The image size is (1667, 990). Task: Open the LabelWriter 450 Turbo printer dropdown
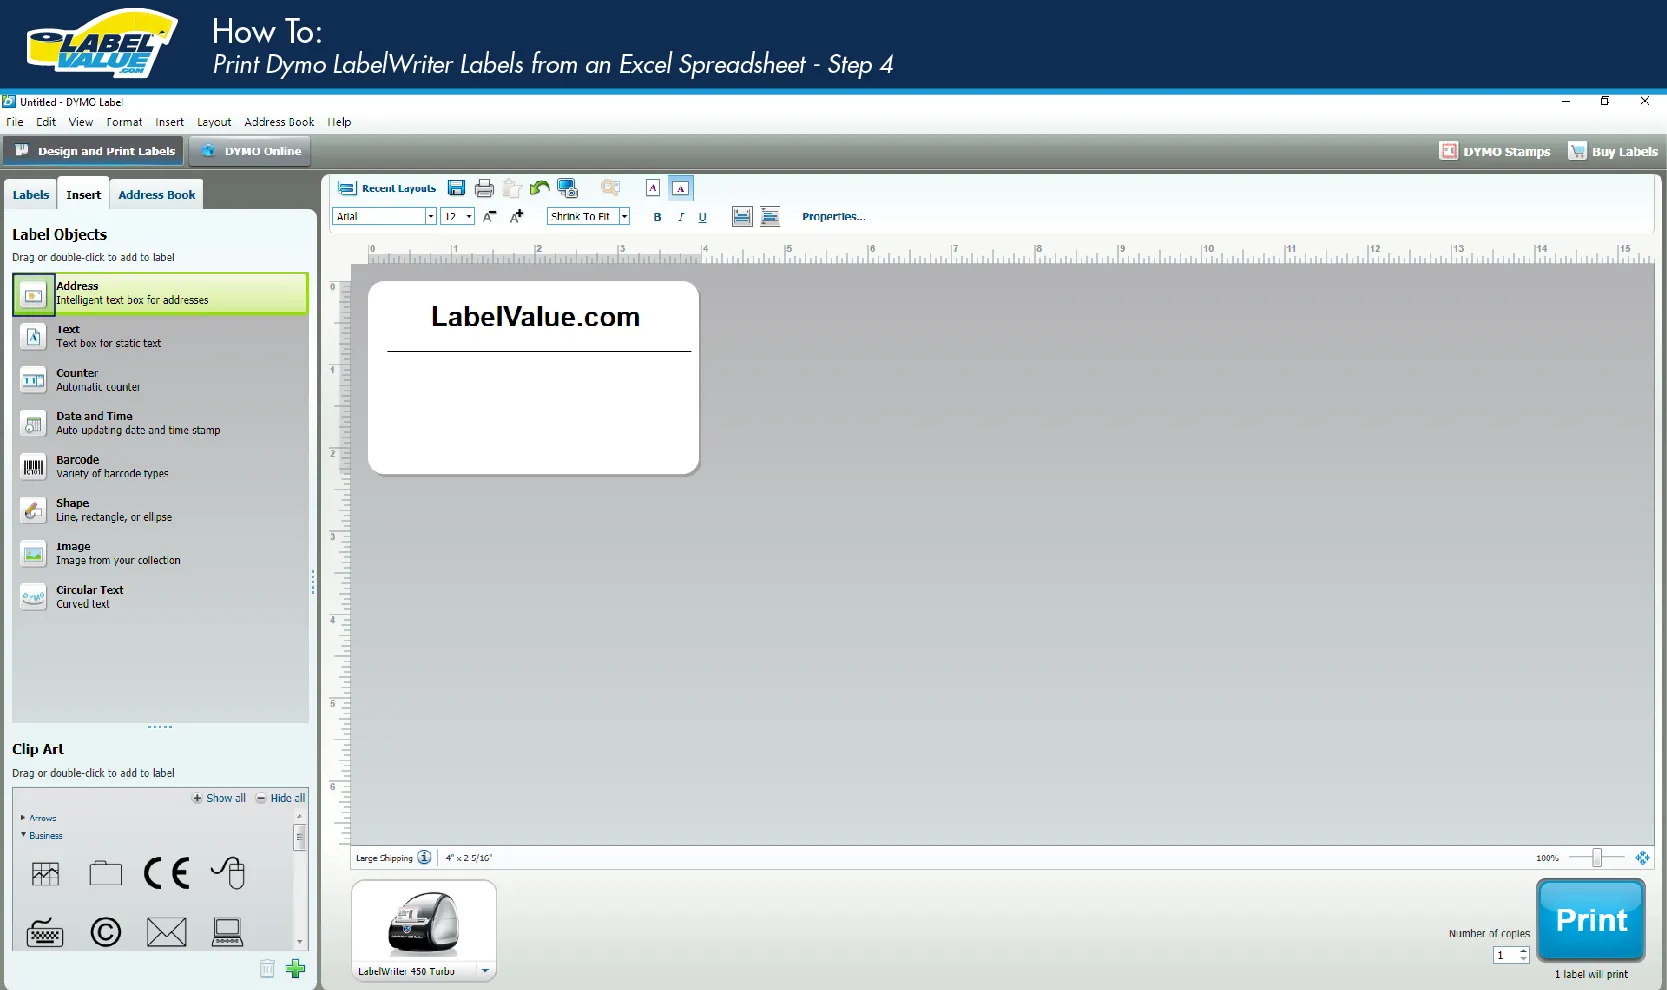point(485,971)
